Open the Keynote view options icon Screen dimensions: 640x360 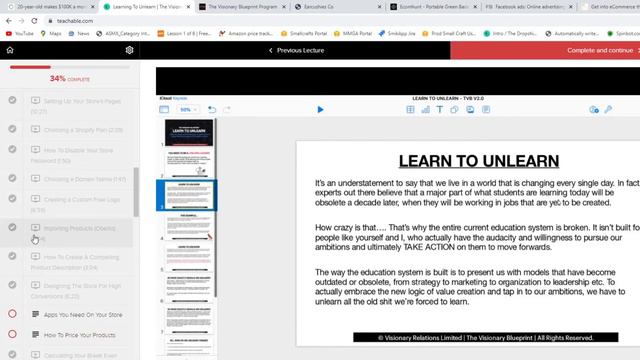click(x=164, y=109)
